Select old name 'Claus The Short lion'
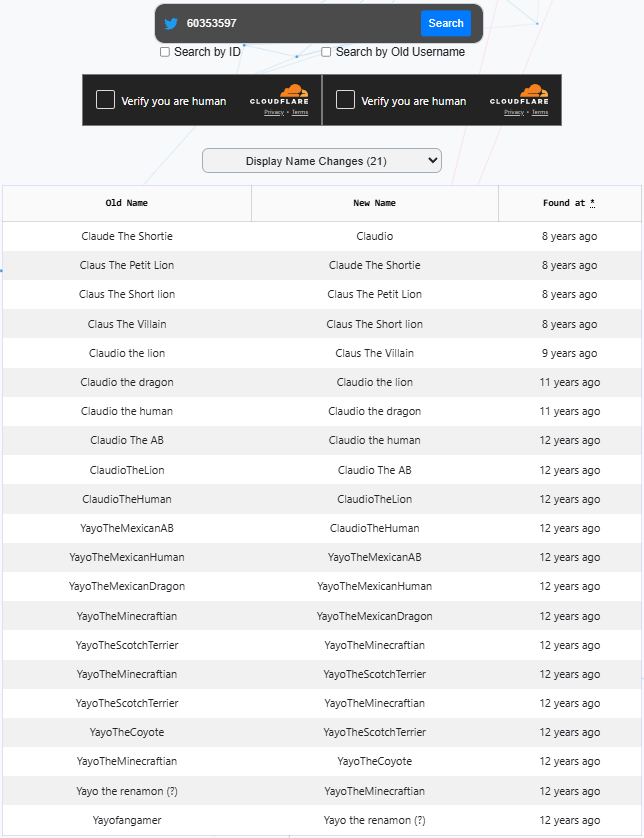 [127, 294]
